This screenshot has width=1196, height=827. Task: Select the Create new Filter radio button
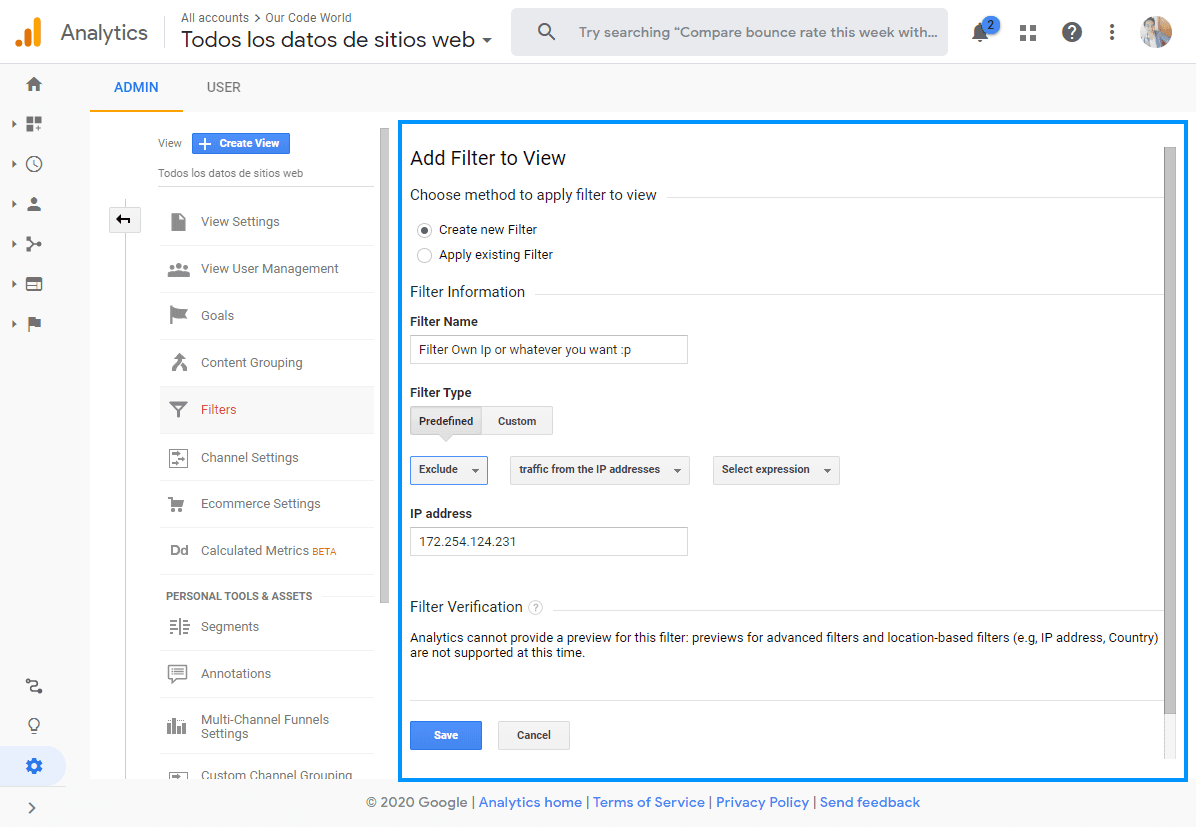(x=424, y=230)
